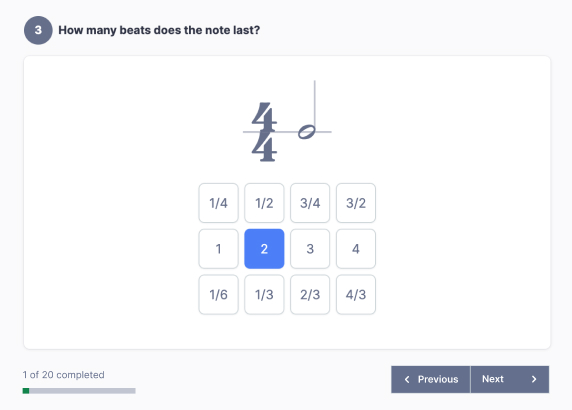Choose 1 beat as the answer
This screenshot has width=572, height=410.
pos(218,249)
